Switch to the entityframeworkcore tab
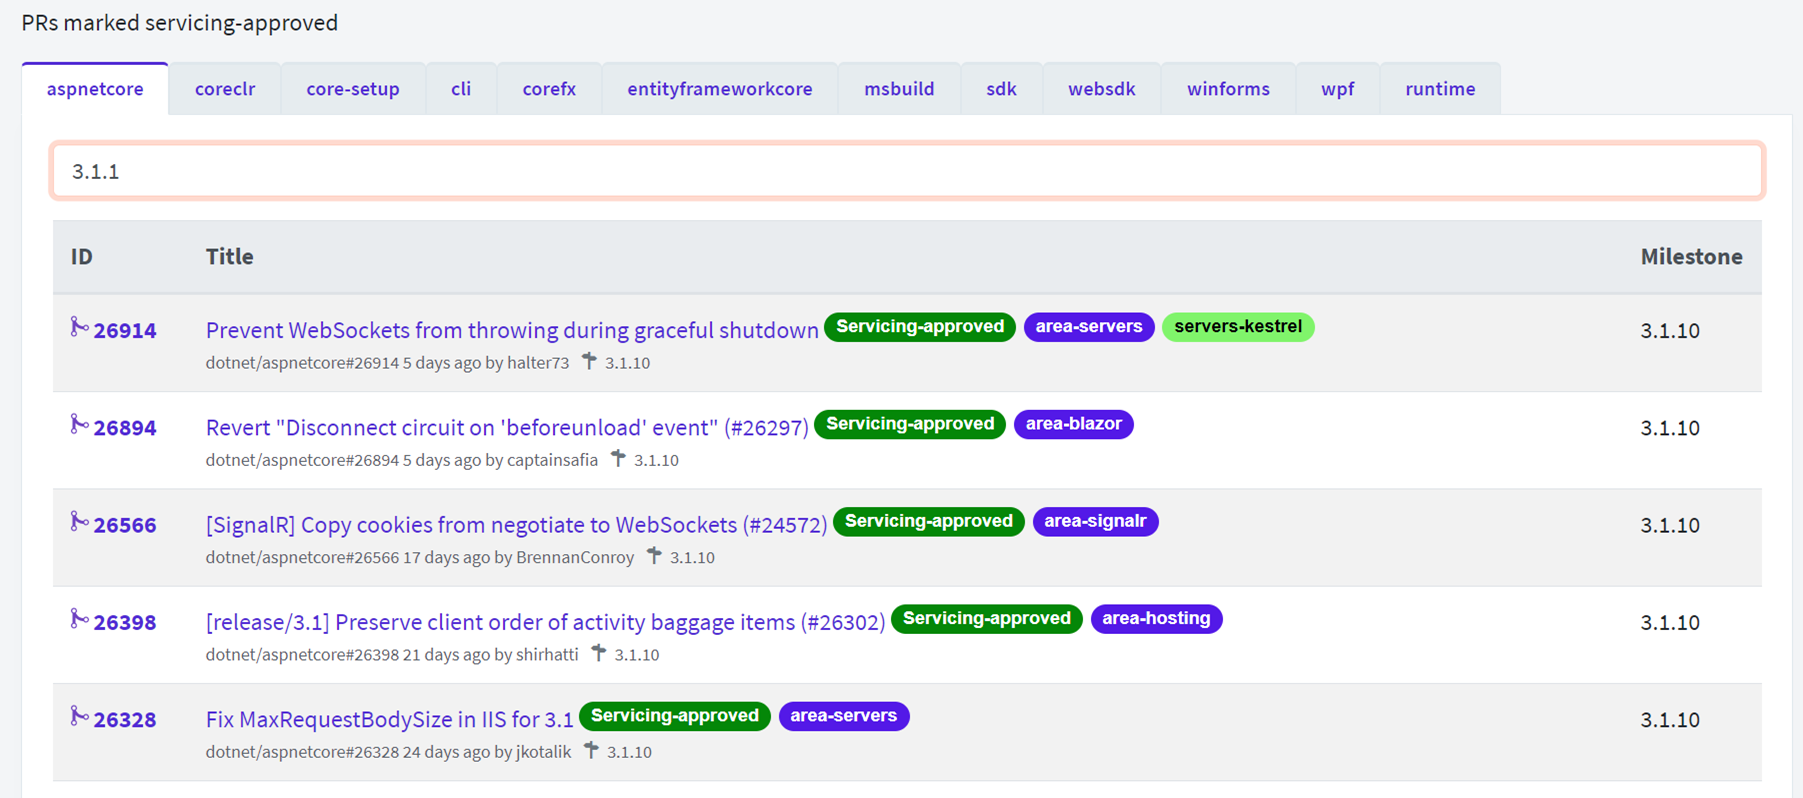Viewport: 1803px width, 798px height. pyautogui.click(x=720, y=89)
